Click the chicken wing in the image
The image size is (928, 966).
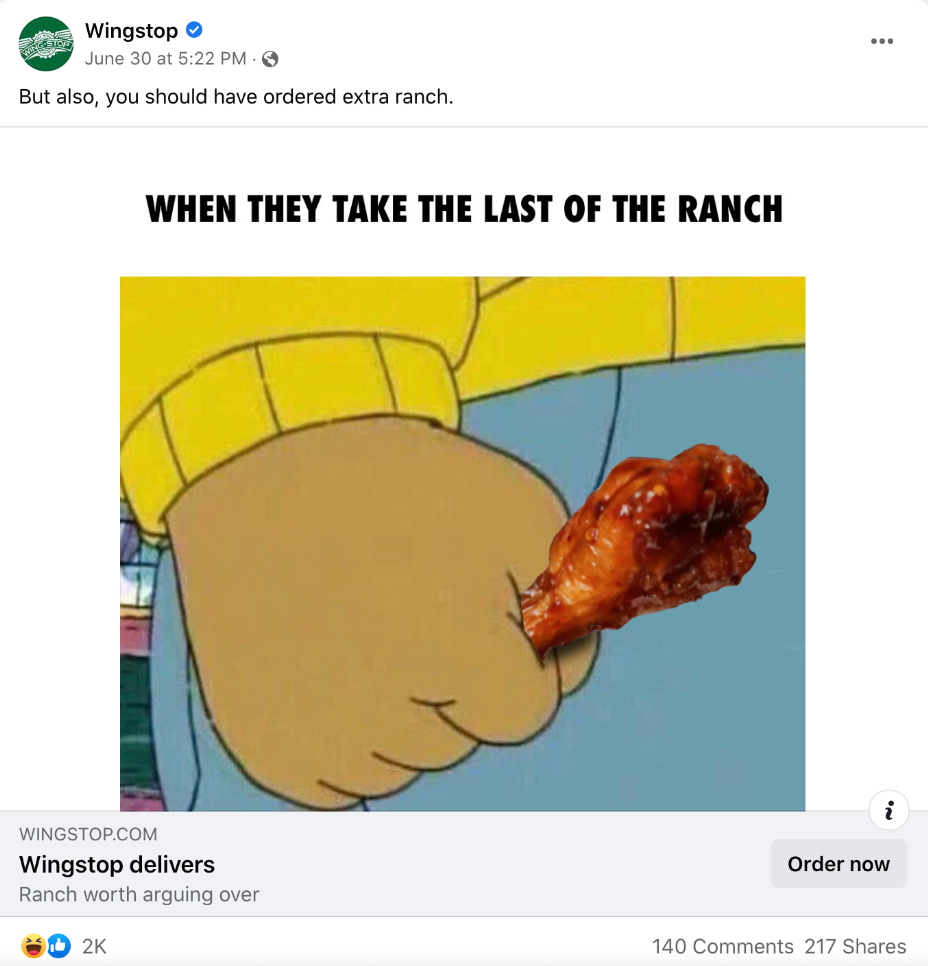coord(645,550)
